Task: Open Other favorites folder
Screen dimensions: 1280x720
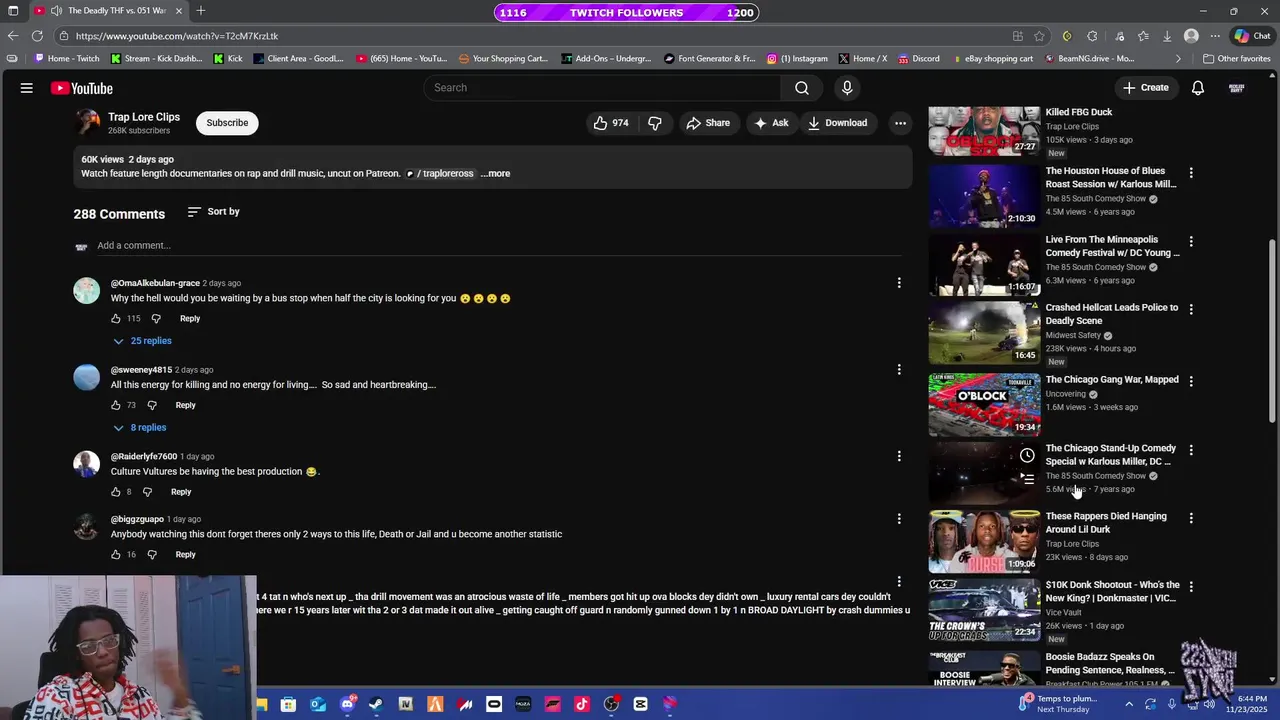Action: (1237, 59)
